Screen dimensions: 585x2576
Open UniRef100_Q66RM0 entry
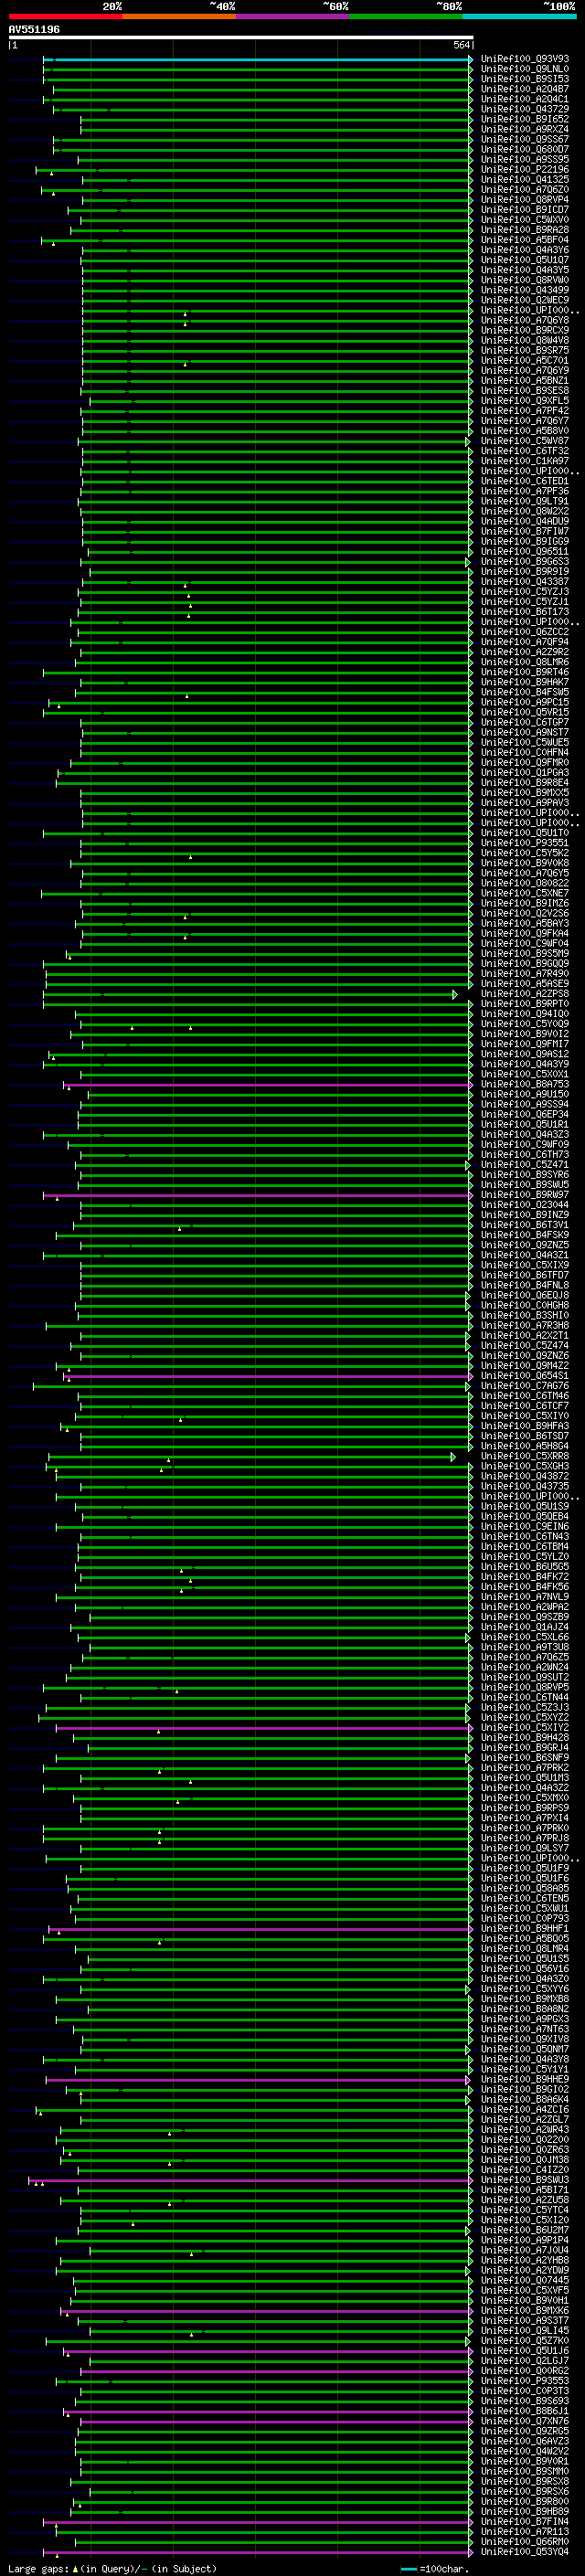pyautogui.click(x=525, y=2541)
